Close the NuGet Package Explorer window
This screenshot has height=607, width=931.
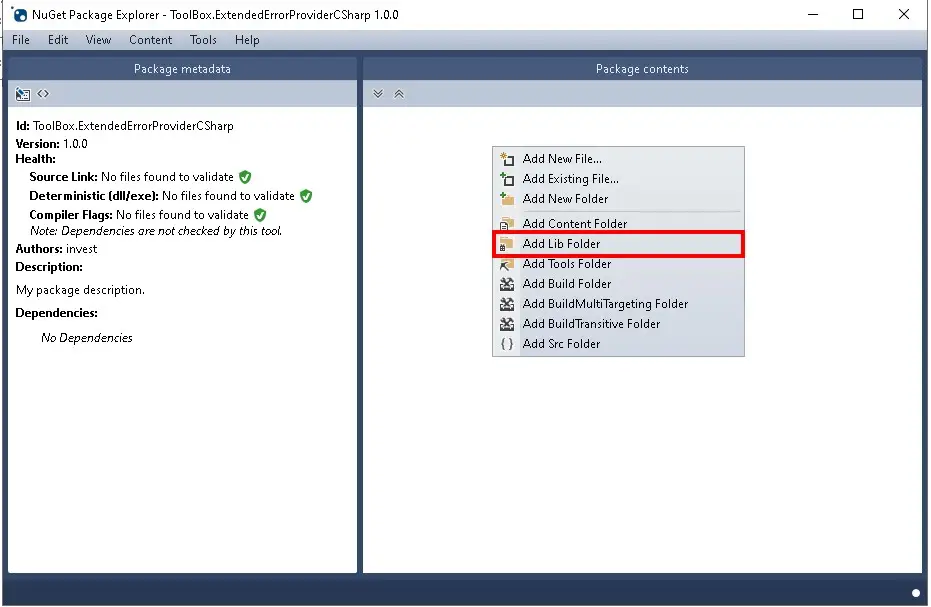[x=904, y=14]
